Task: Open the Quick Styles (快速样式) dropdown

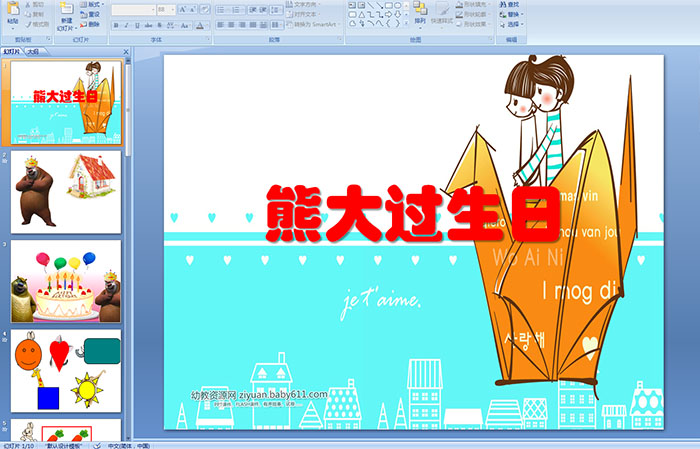Action: click(x=442, y=13)
